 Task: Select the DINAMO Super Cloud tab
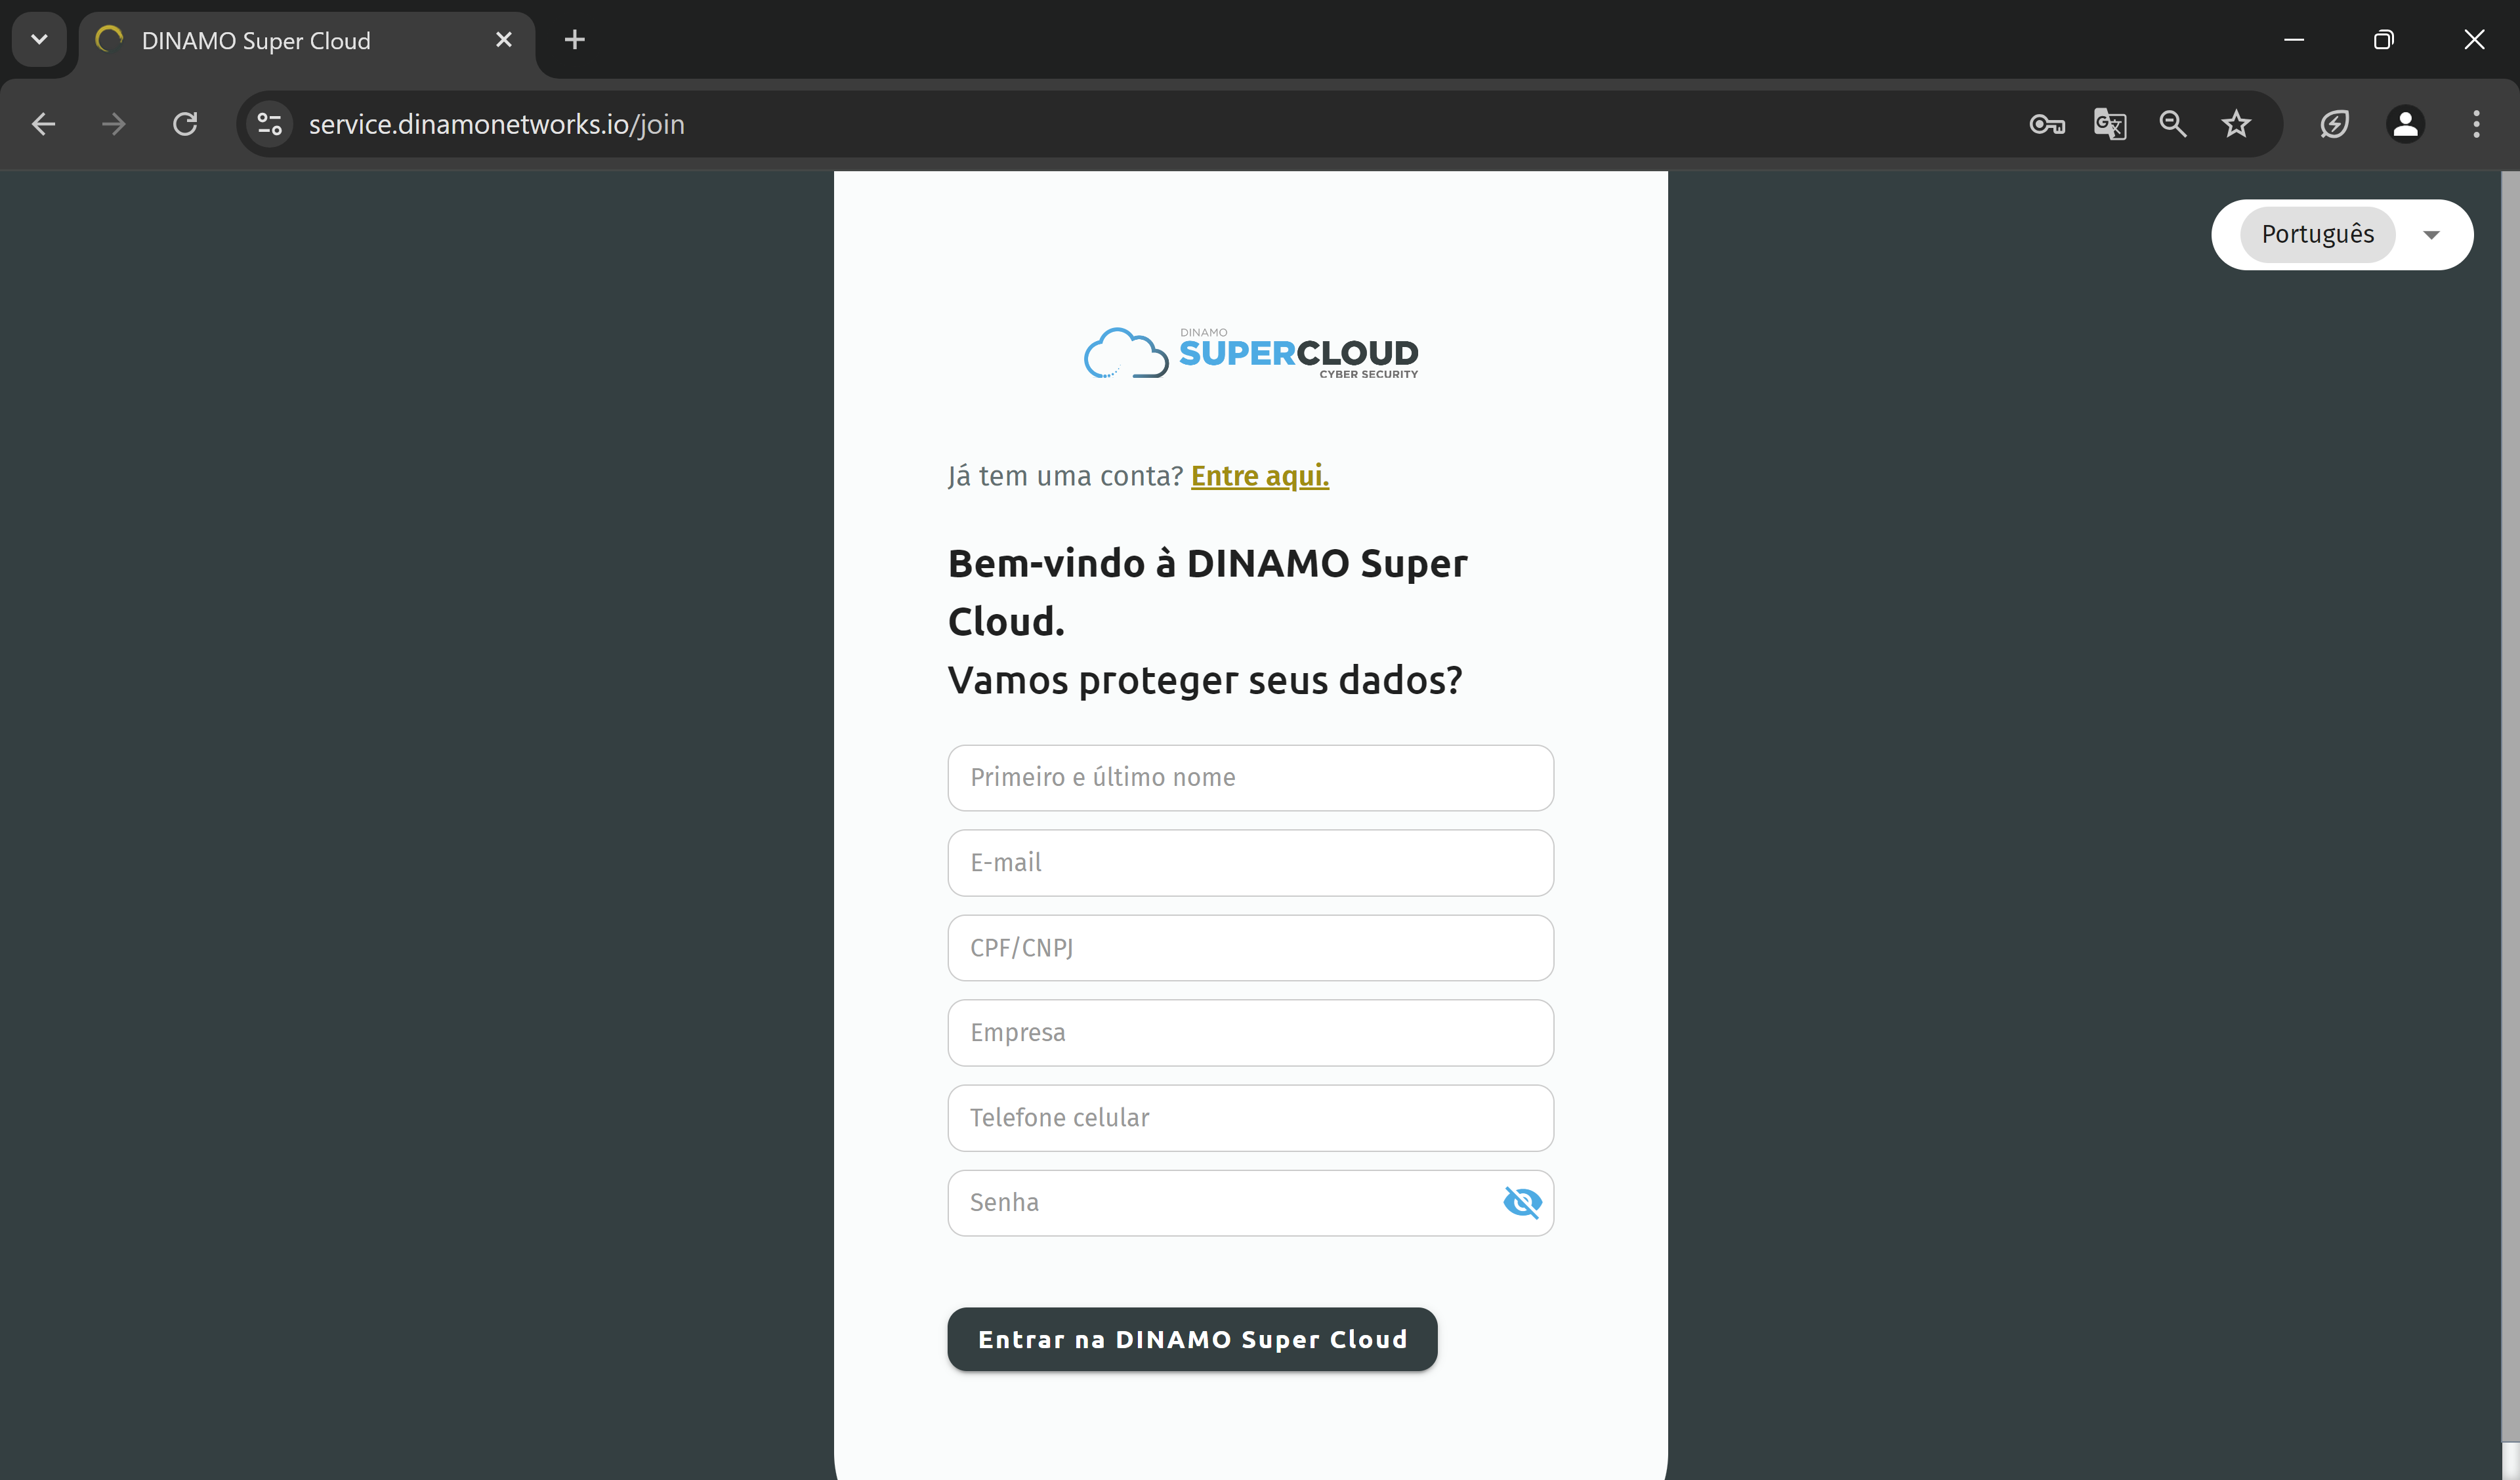tap(306, 40)
